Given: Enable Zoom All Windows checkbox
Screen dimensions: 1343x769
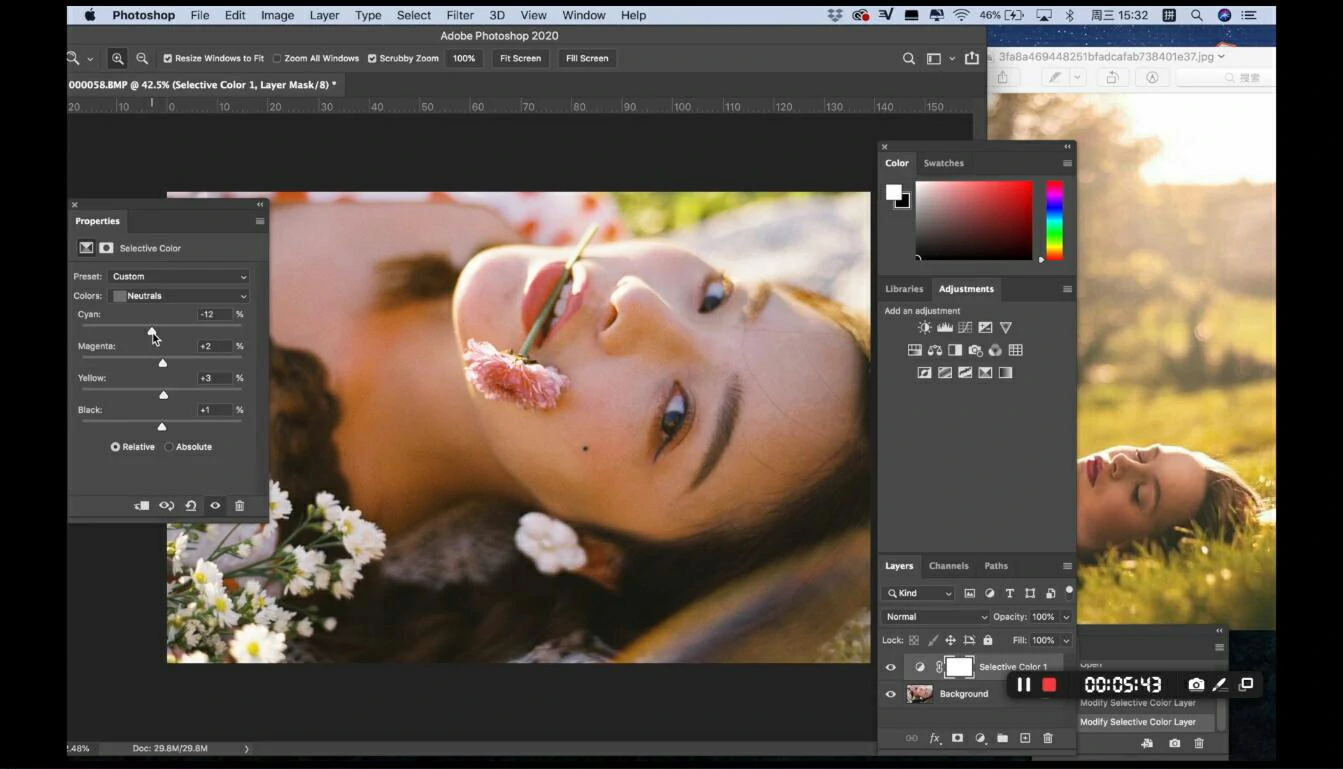Looking at the screenshot, I should (x=277, y=59).
